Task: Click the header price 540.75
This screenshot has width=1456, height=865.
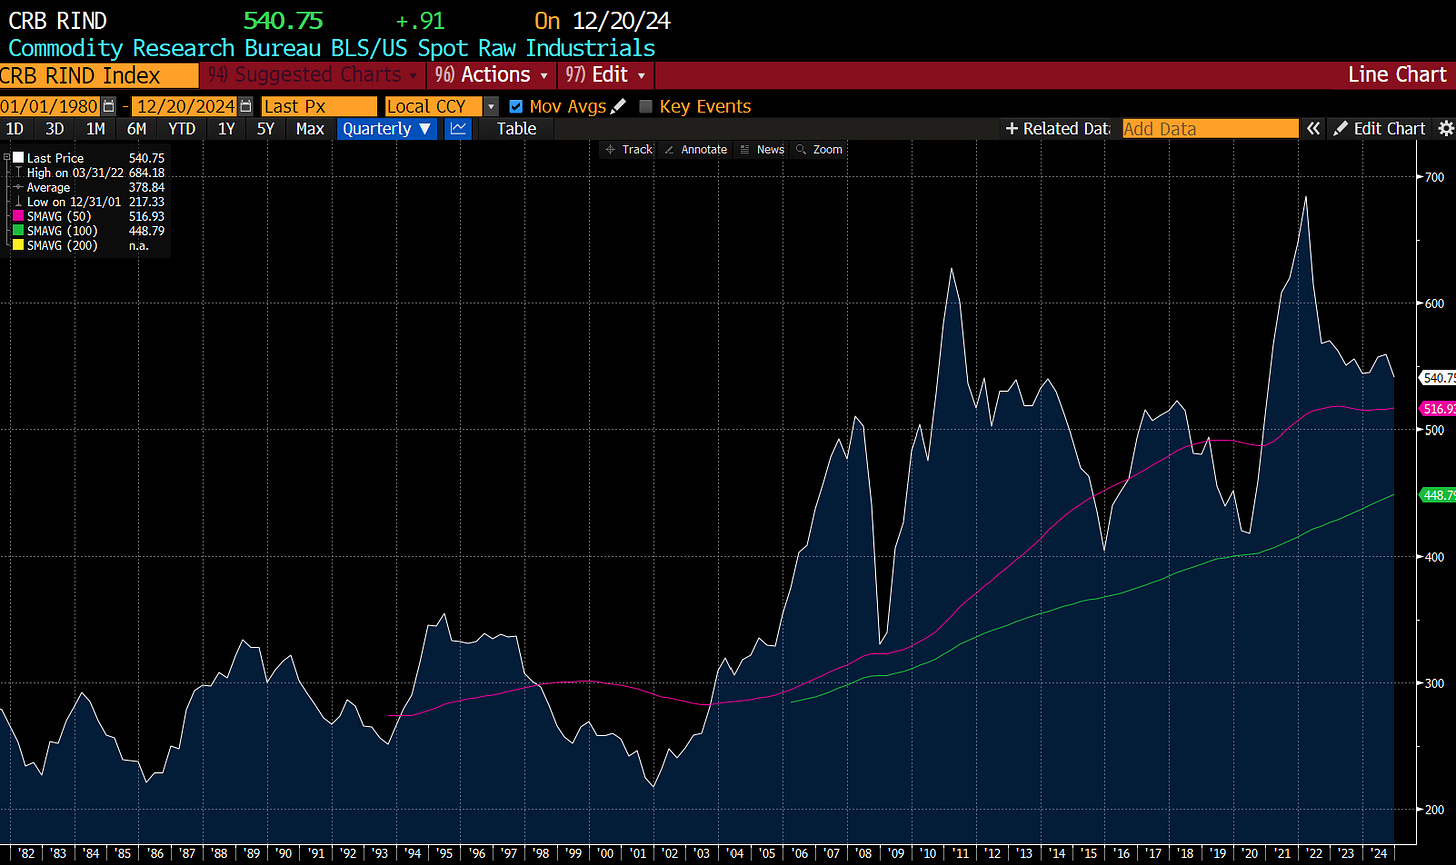Action: click(x=282, y=21)
